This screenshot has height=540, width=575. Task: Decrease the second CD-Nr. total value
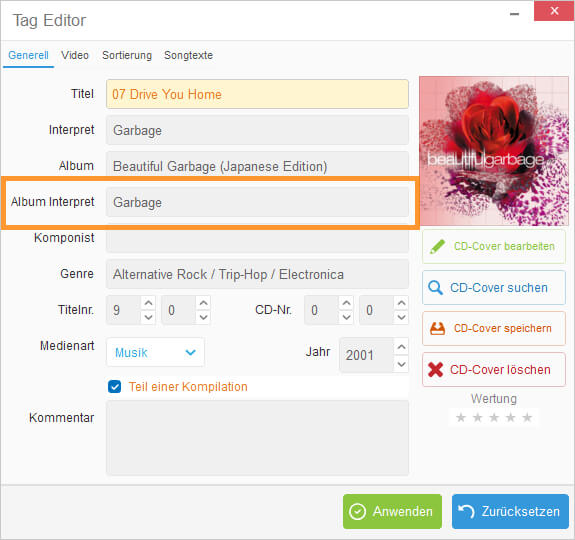[x=402, y=317]
